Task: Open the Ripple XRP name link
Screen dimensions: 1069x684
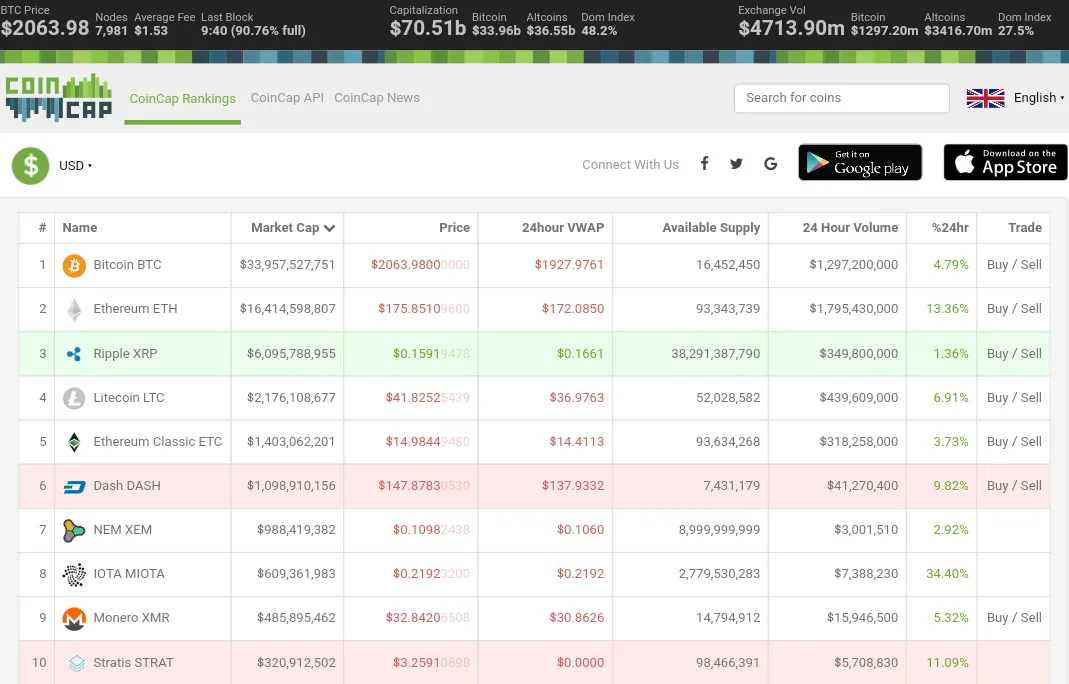Action: coord(125,353)
